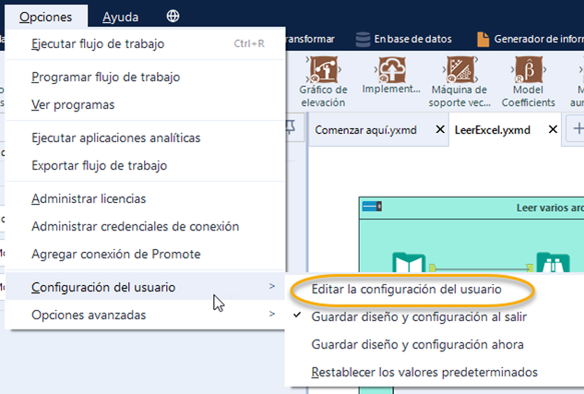This screenshot has width=584, height=394.
Task: Expand the Opciones avanzadas submenu
Action: (x=146, y=315)
